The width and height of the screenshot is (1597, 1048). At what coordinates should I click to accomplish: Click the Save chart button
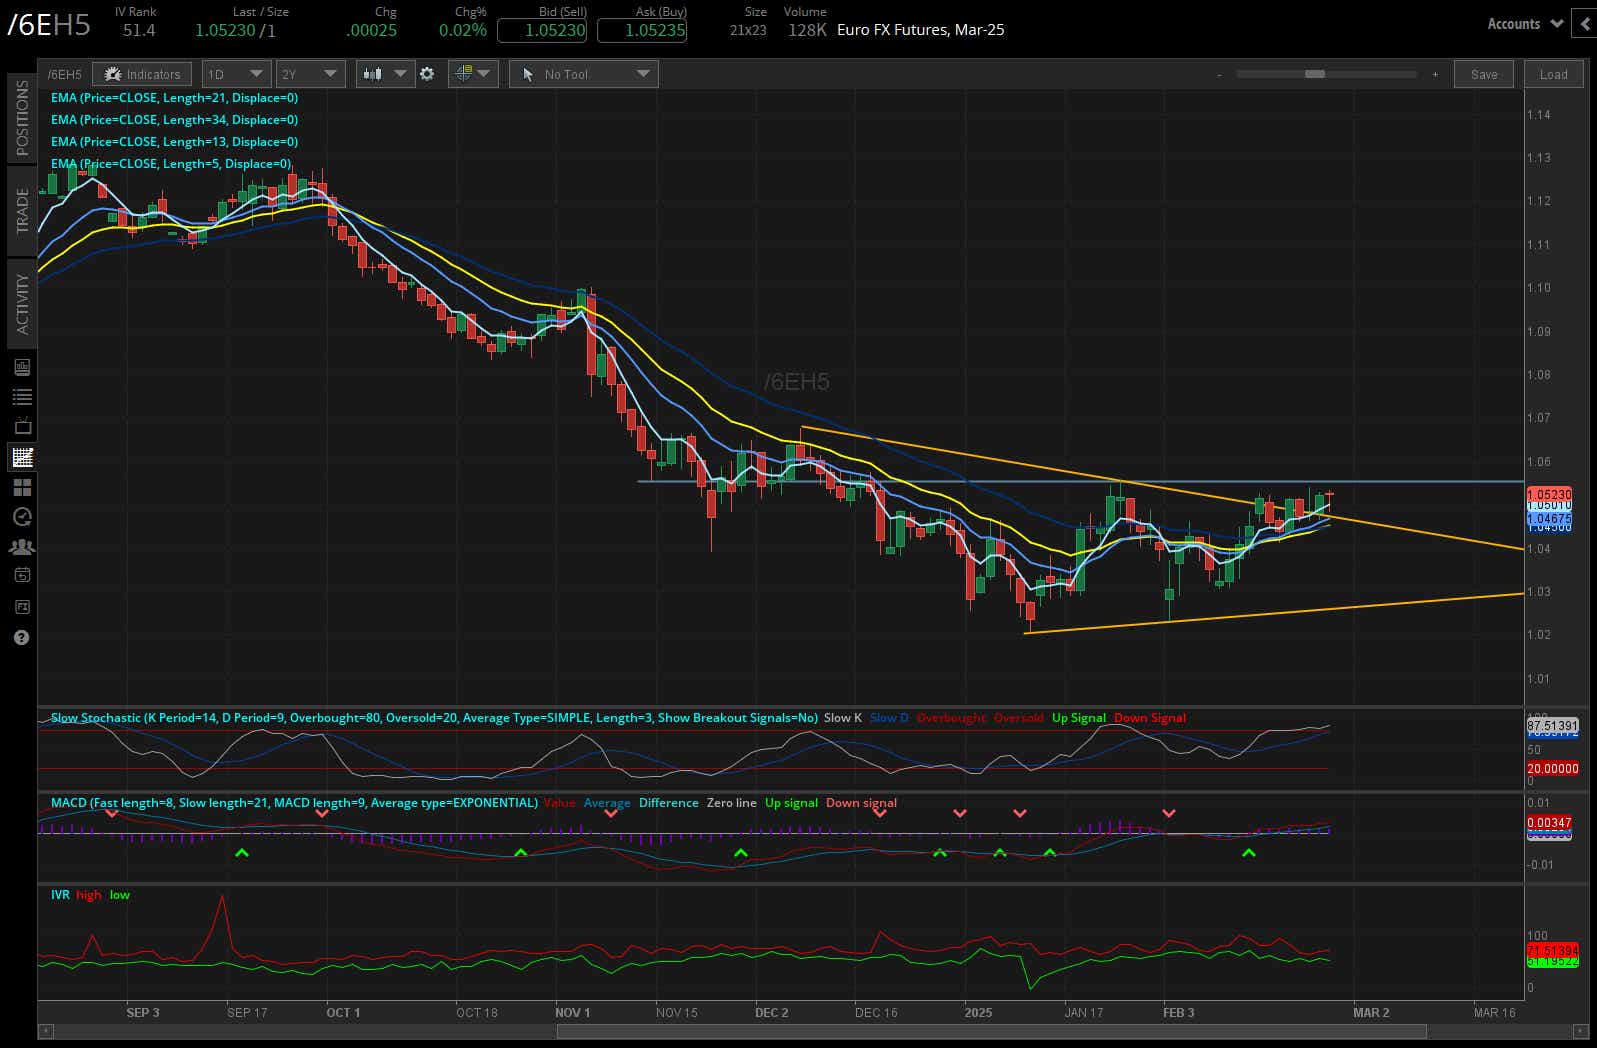(x=1484, y=74)
